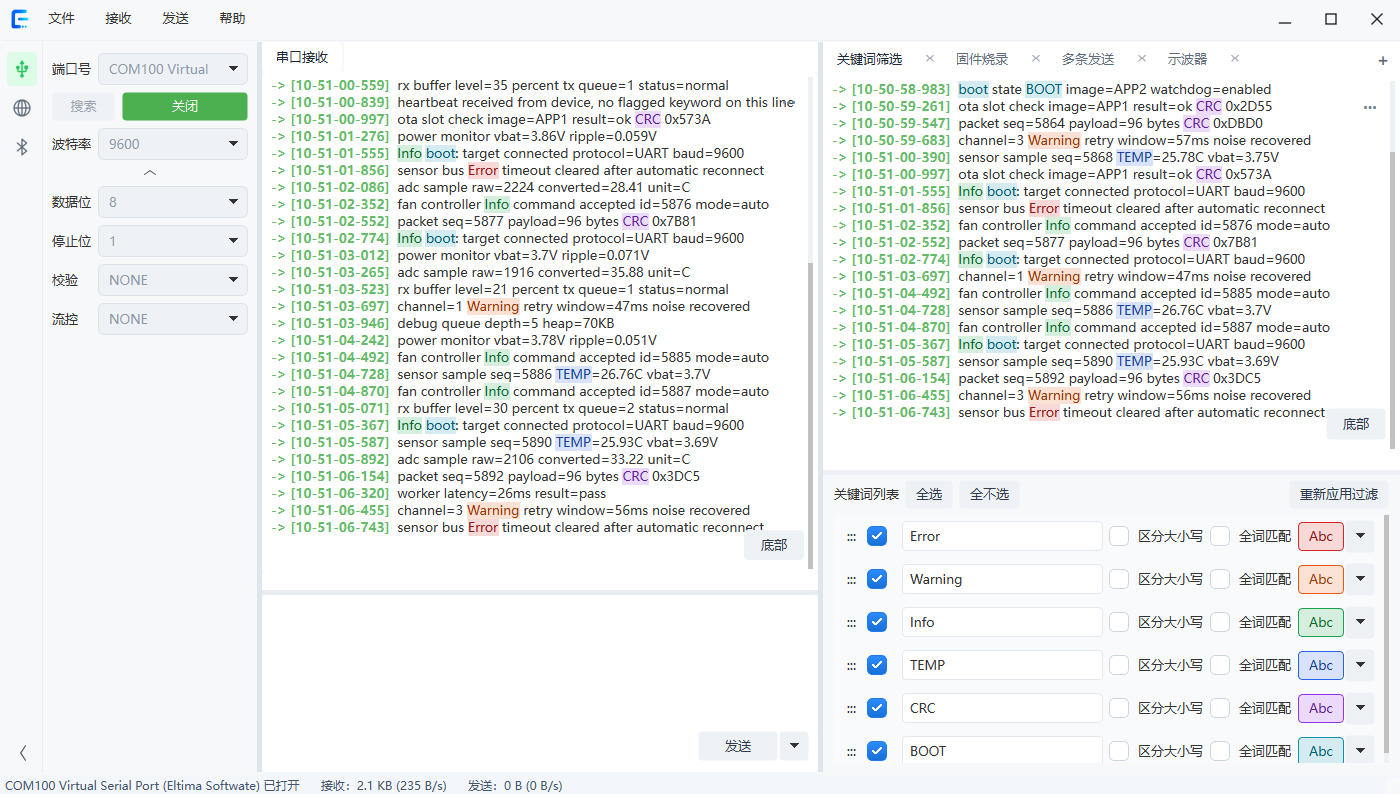Screen dimensions: 1400x794
Task: Expand the Info keyword color dropdown arrow
Action: pyautogui.click(x=1360, y=622)
